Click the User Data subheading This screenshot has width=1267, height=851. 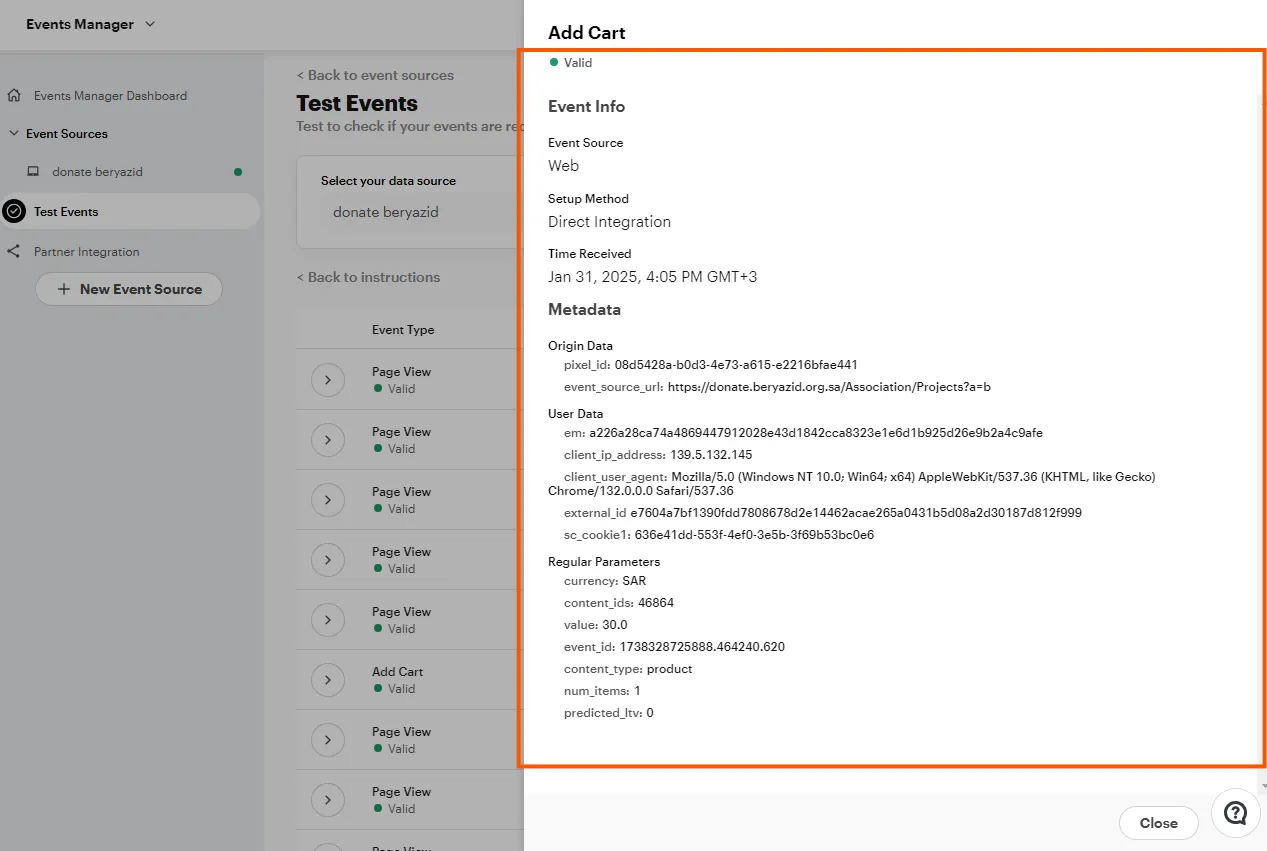click(x=576, y=414)
